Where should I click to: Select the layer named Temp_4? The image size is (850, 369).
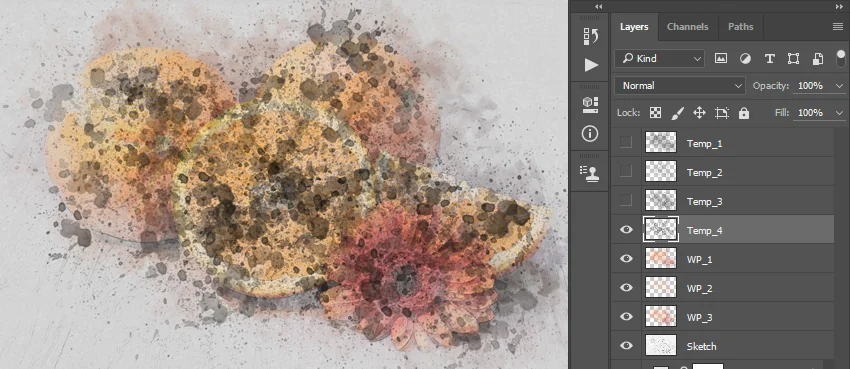[x=704, y=231]
